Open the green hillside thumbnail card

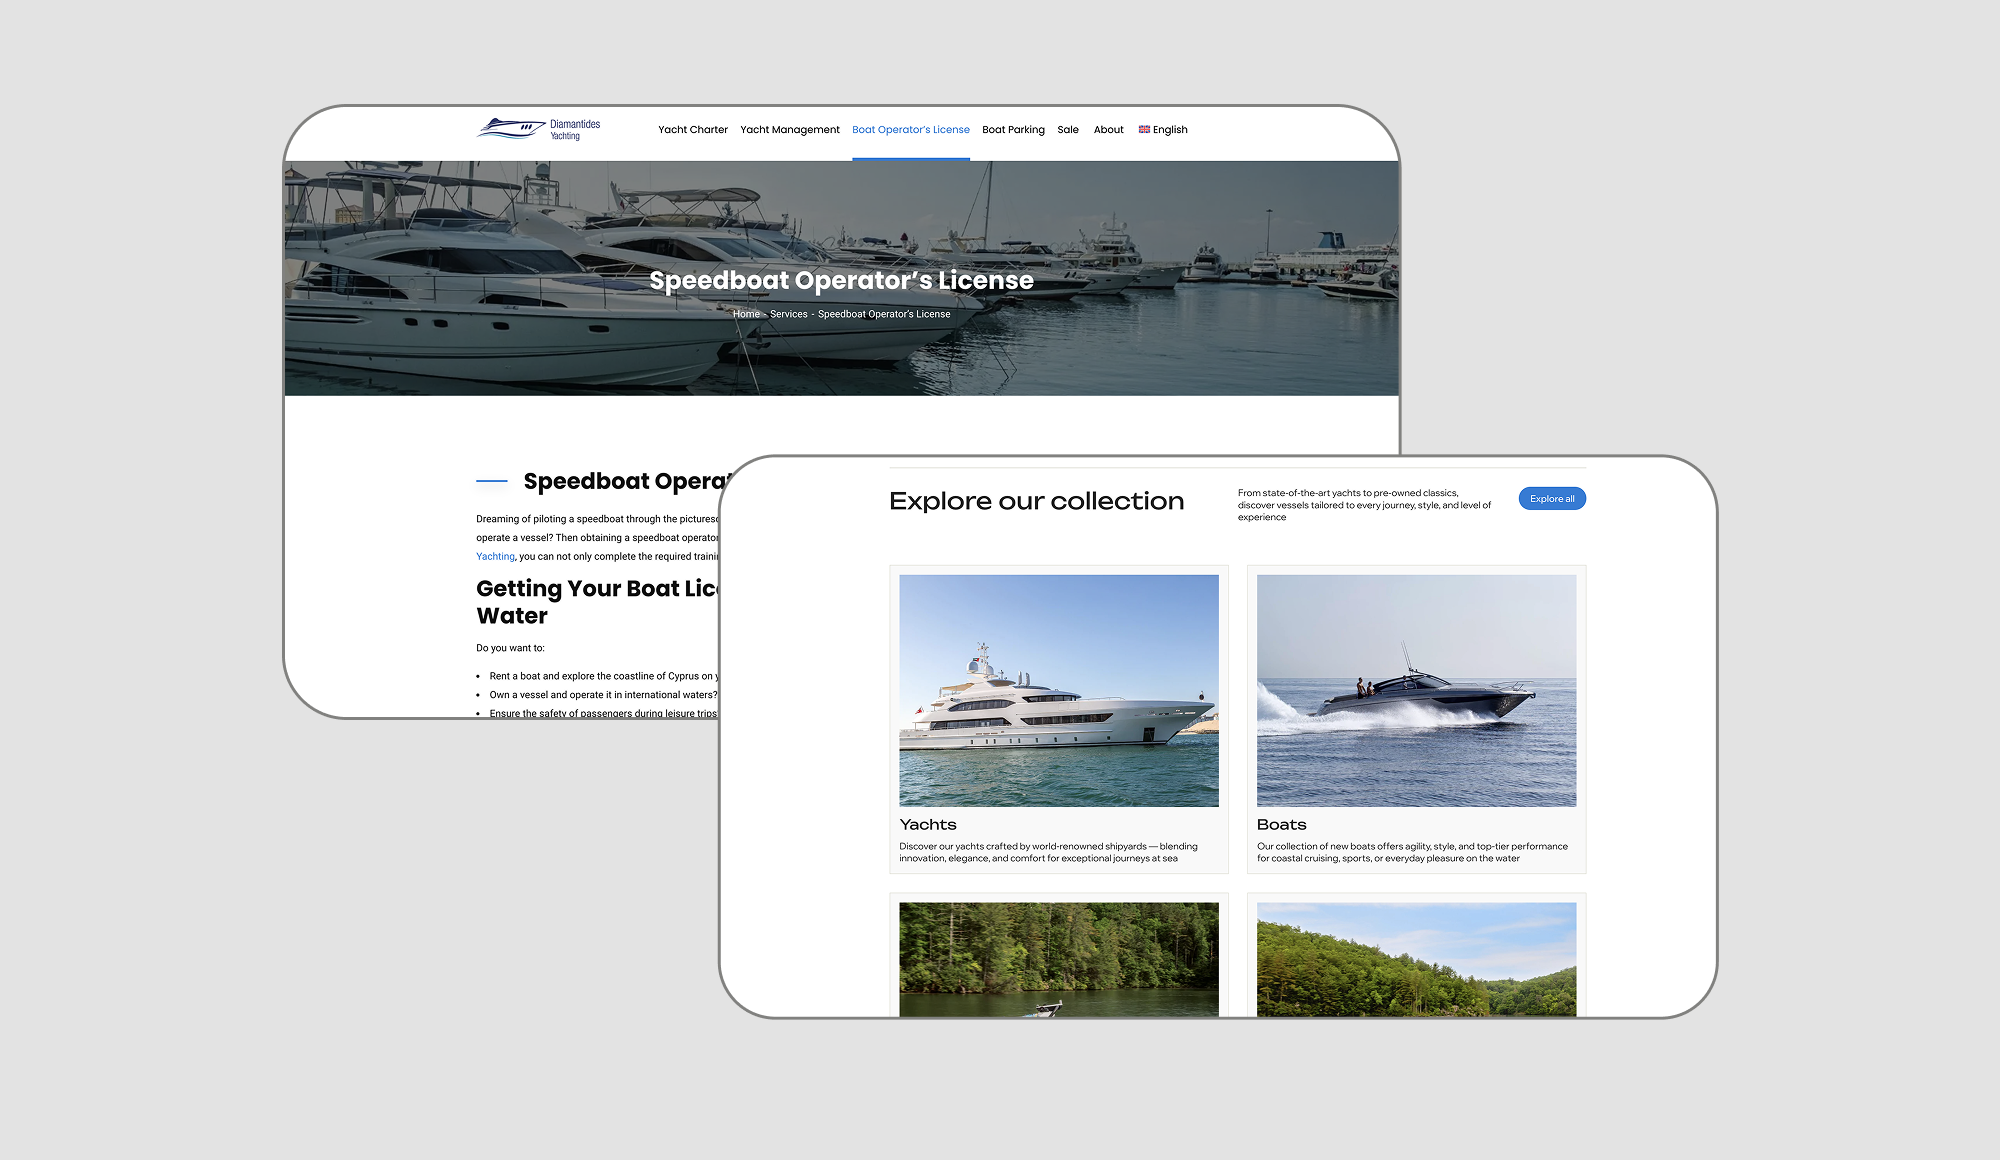[x=1415, y=958]
